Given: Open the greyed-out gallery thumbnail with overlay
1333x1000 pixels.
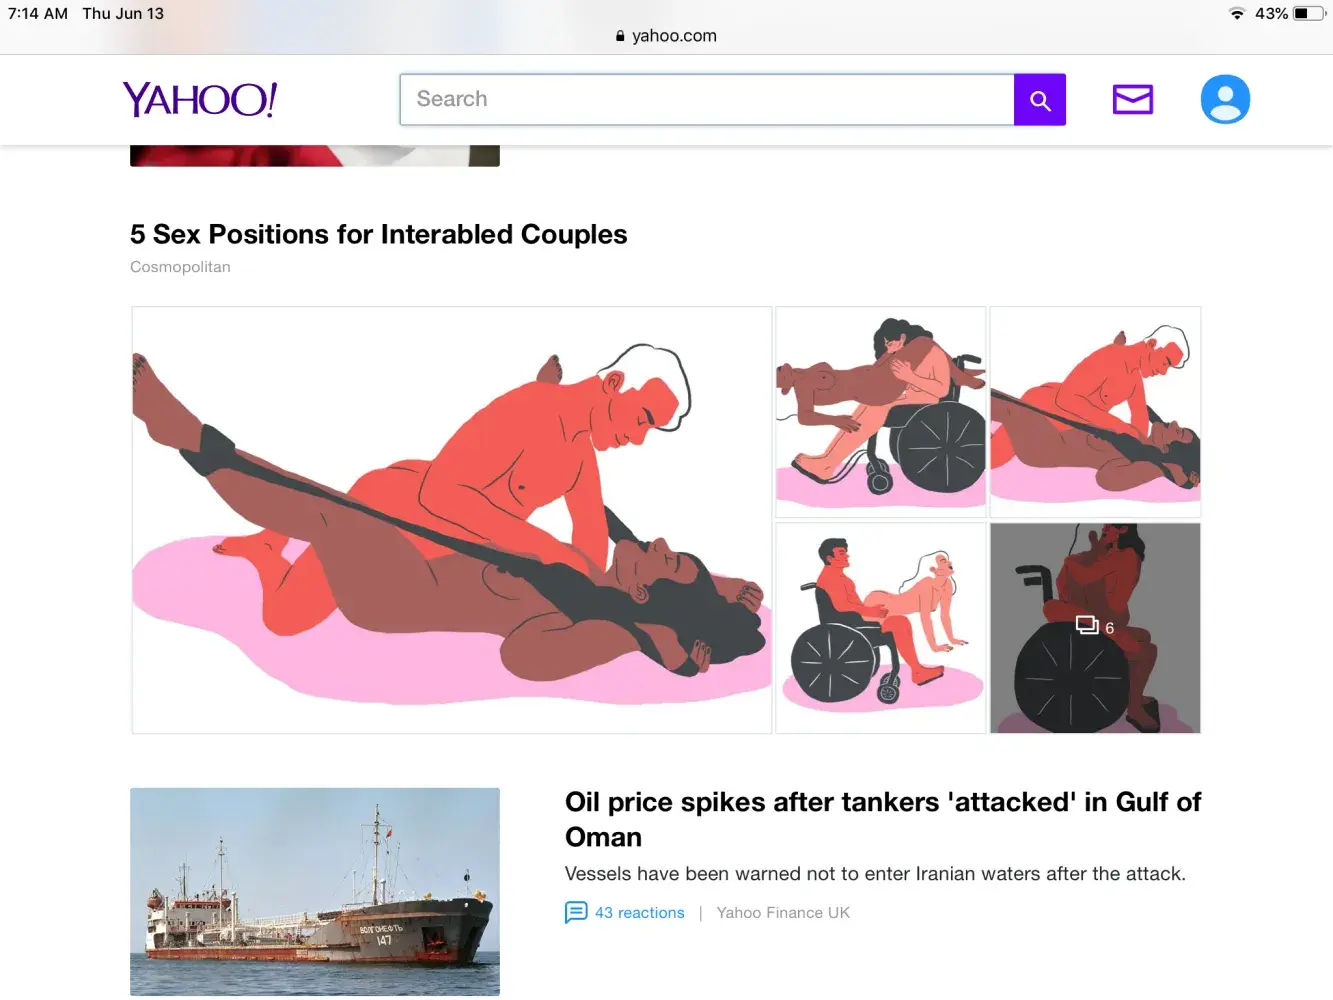Looking at the screenshot, I should [1095, 628].
